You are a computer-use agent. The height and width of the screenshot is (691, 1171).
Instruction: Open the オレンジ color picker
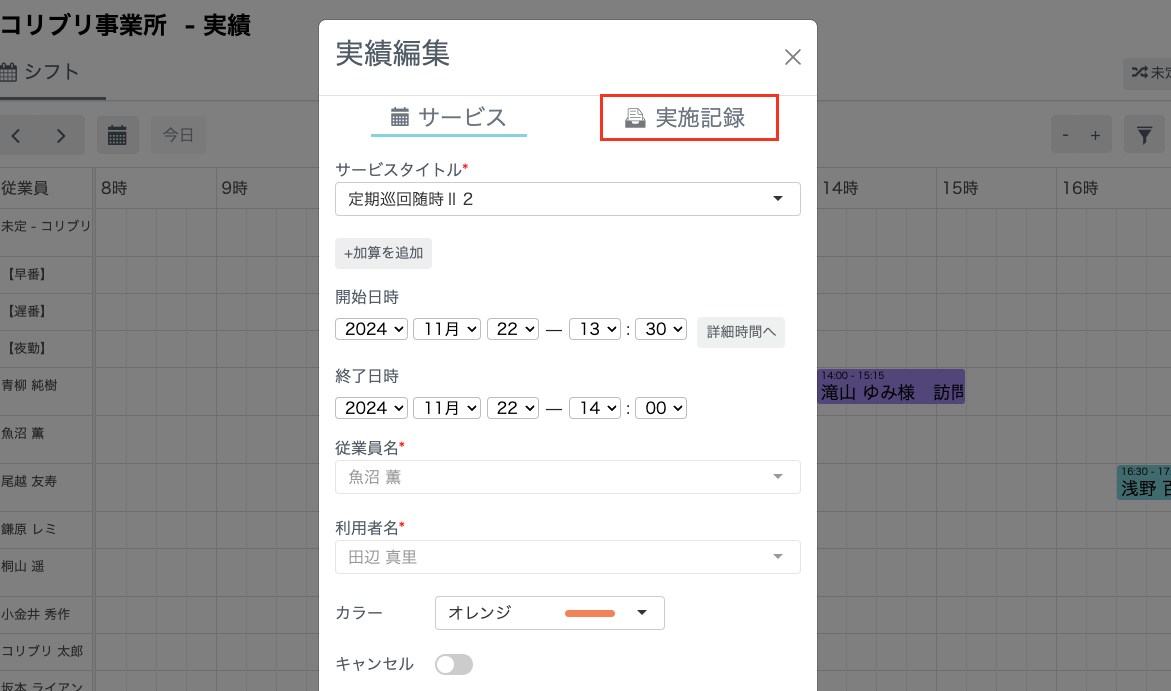549,613
